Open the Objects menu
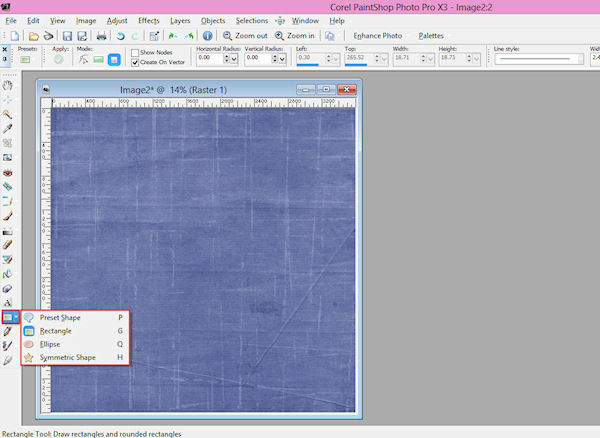Screen dimensions: 600x438 click(x=213, y=21)
